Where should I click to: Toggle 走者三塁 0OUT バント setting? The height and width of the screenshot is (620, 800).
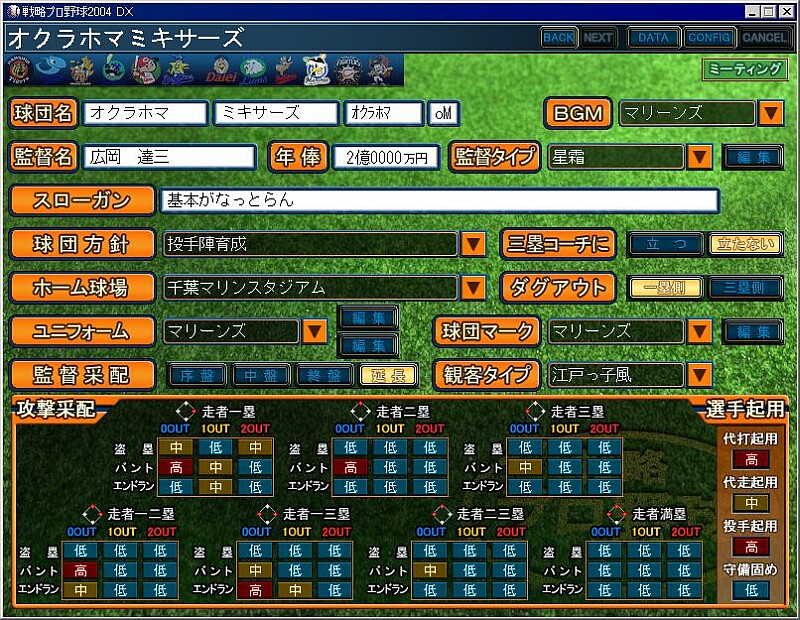(525, 467)
